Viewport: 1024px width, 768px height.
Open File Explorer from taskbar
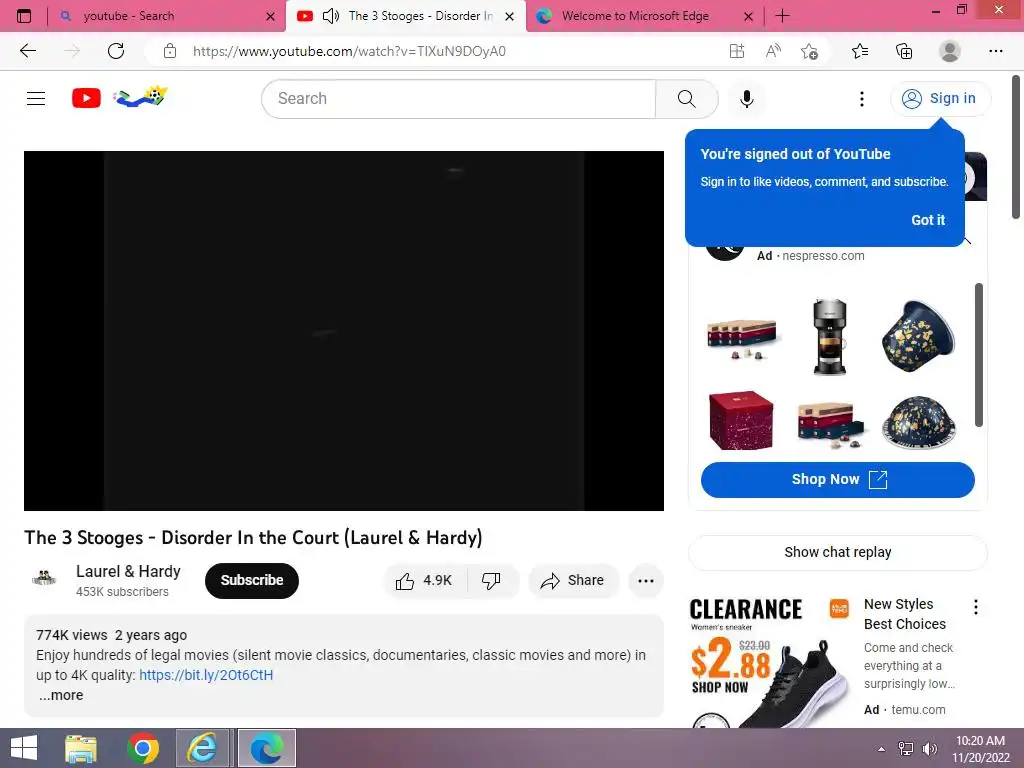[x=82, y=748]
